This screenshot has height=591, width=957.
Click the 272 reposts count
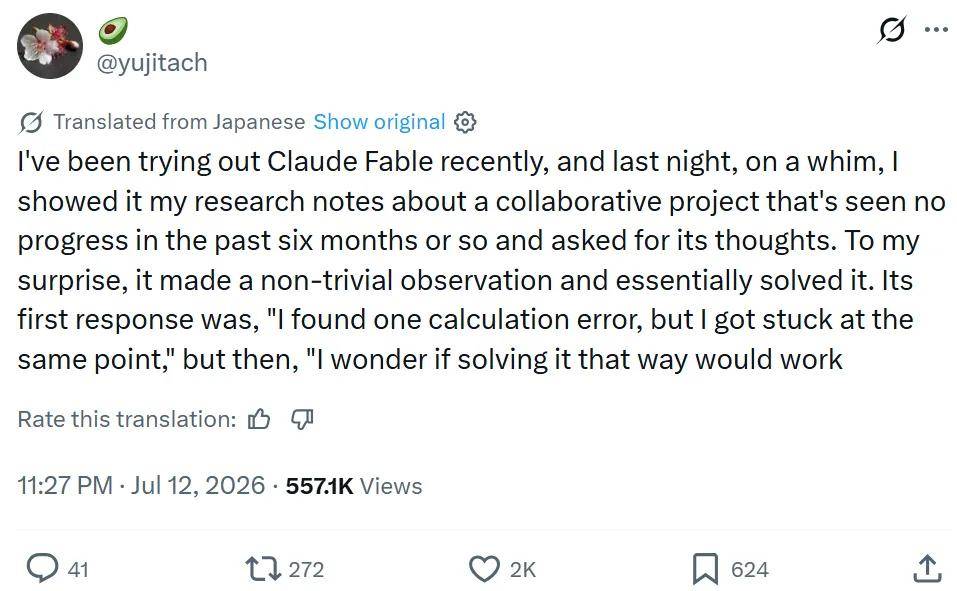tap(306, 570)
